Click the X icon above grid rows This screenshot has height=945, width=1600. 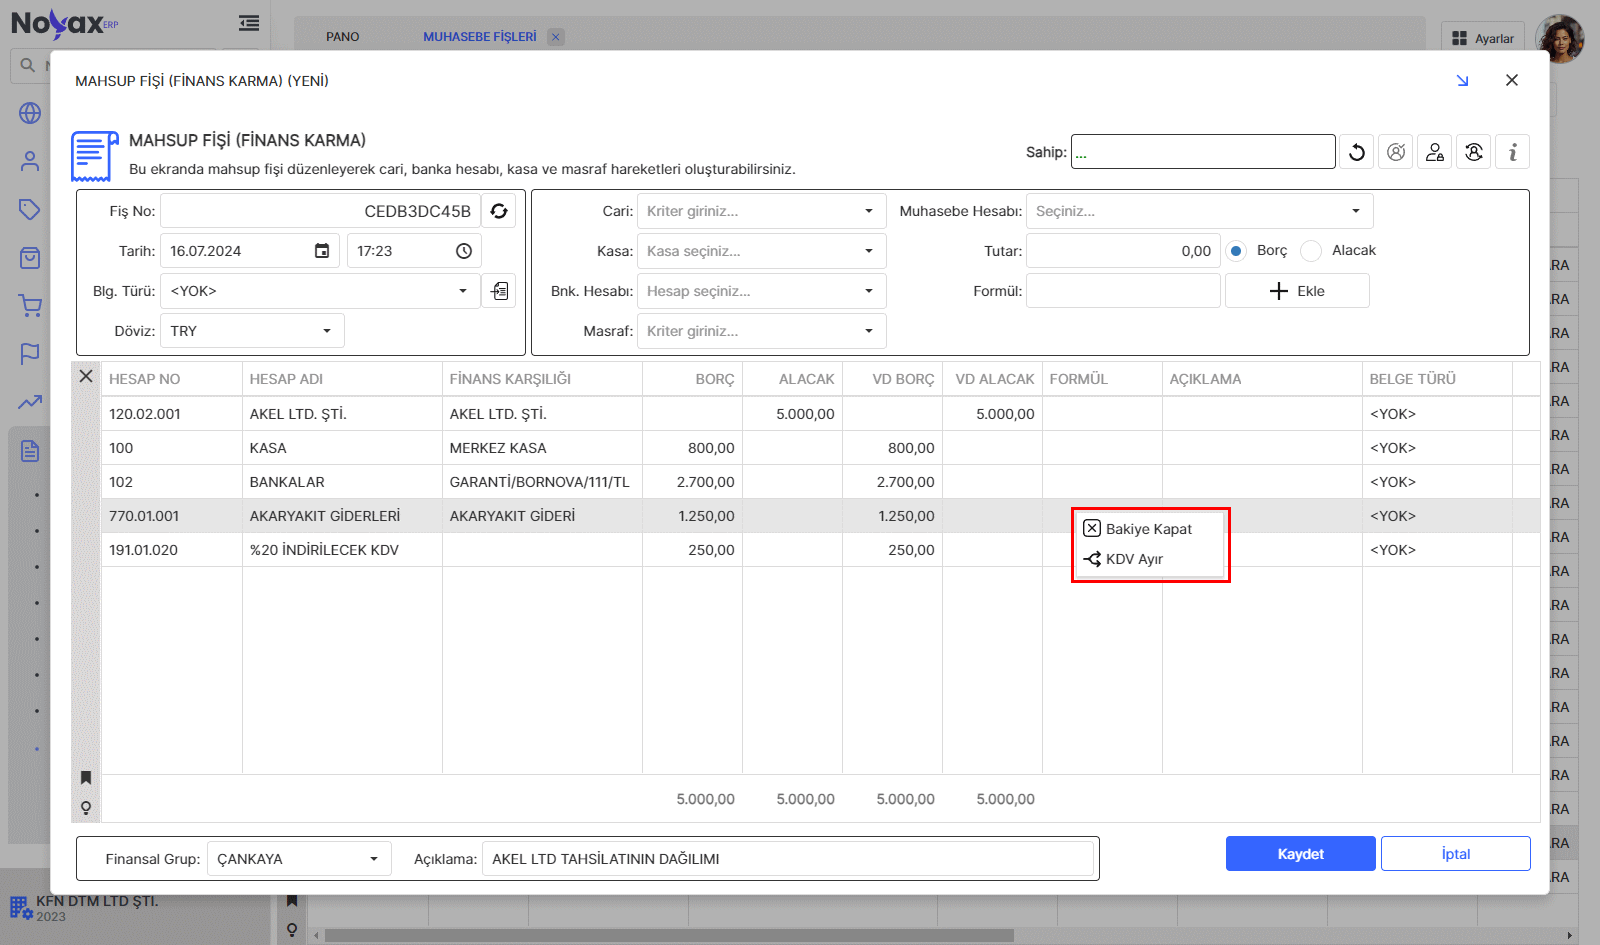[86, 376]
